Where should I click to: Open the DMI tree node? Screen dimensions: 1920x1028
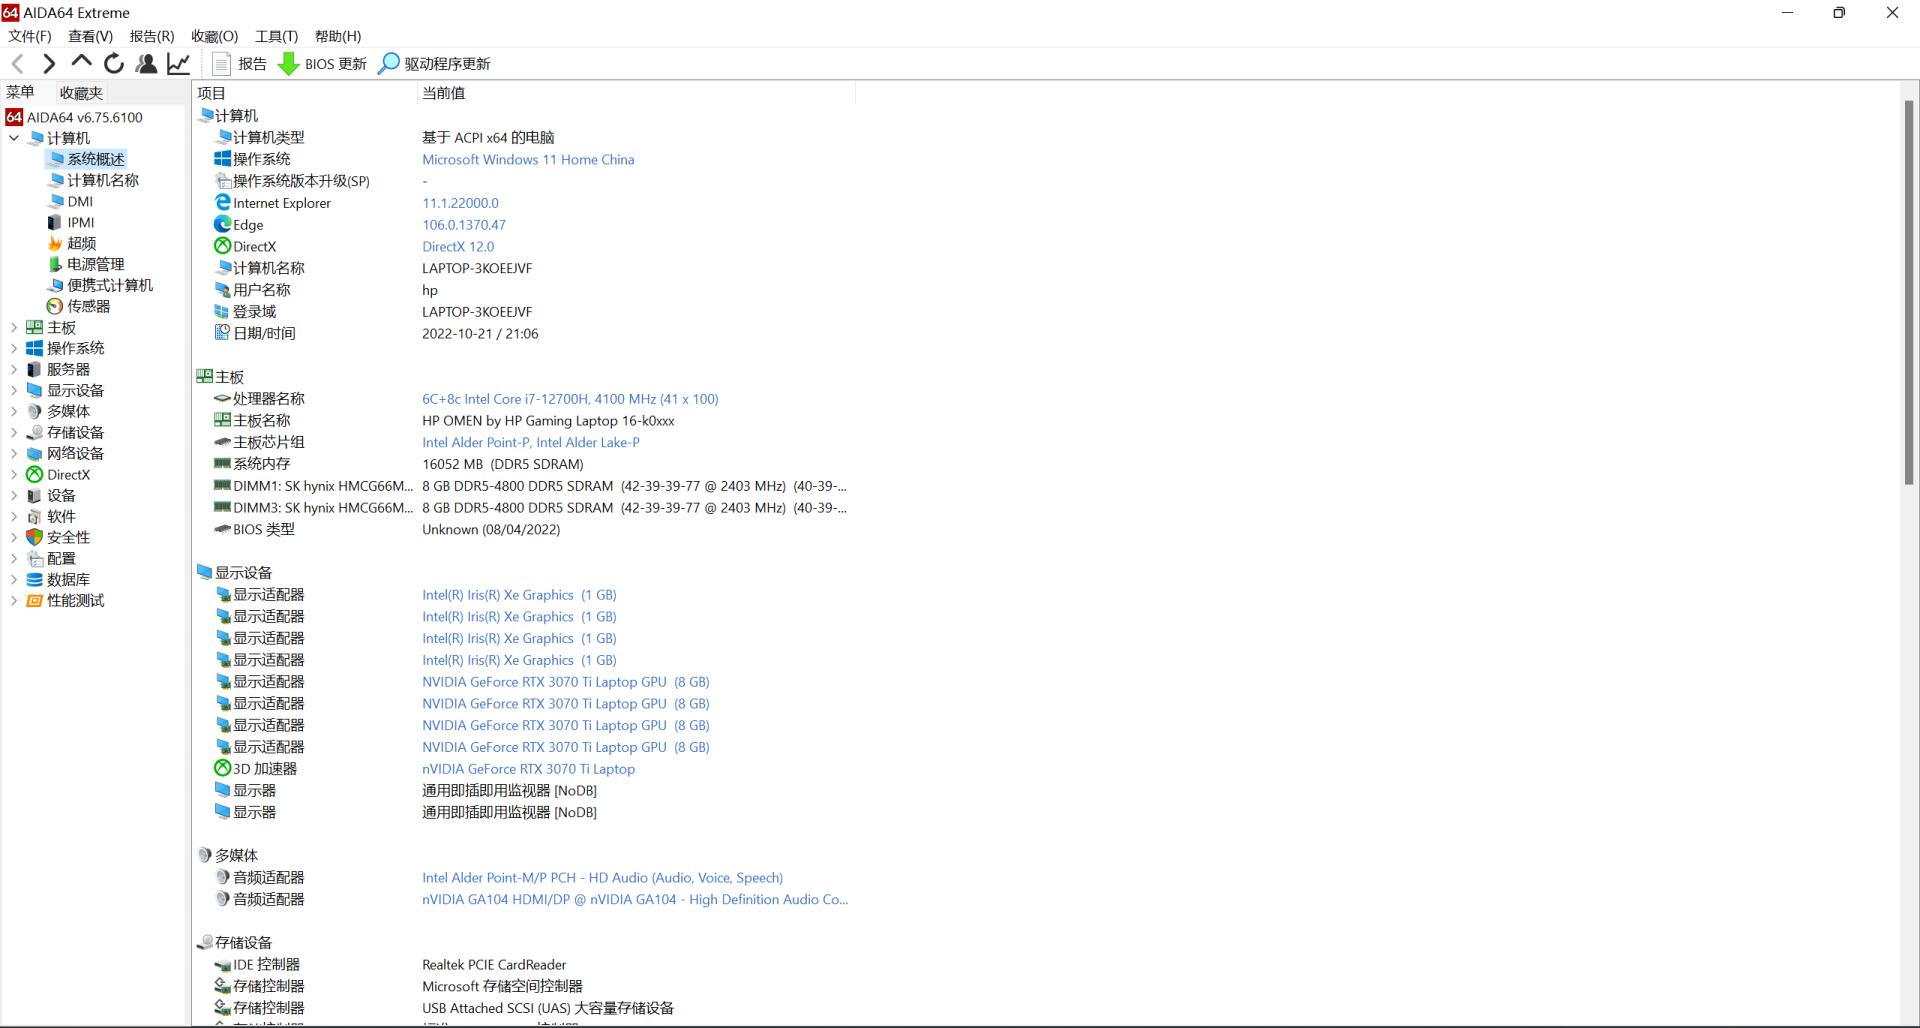[x=80, y=201]
